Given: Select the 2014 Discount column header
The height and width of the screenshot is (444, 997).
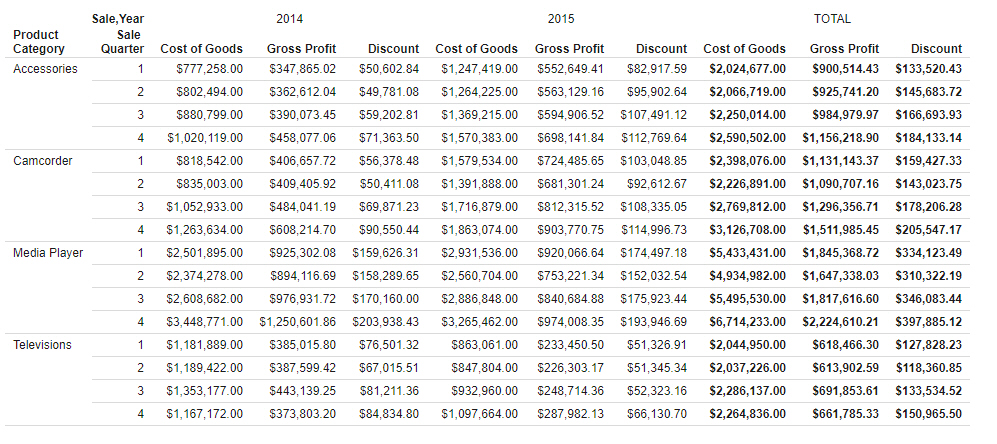Looking at the screenshot, I should click(x=393, y=48).
